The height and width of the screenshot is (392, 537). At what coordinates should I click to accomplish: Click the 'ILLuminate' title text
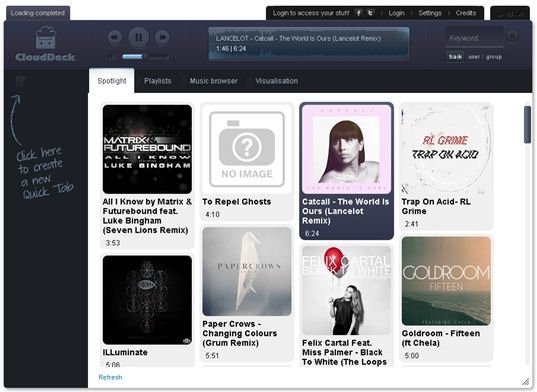(125, 352)
